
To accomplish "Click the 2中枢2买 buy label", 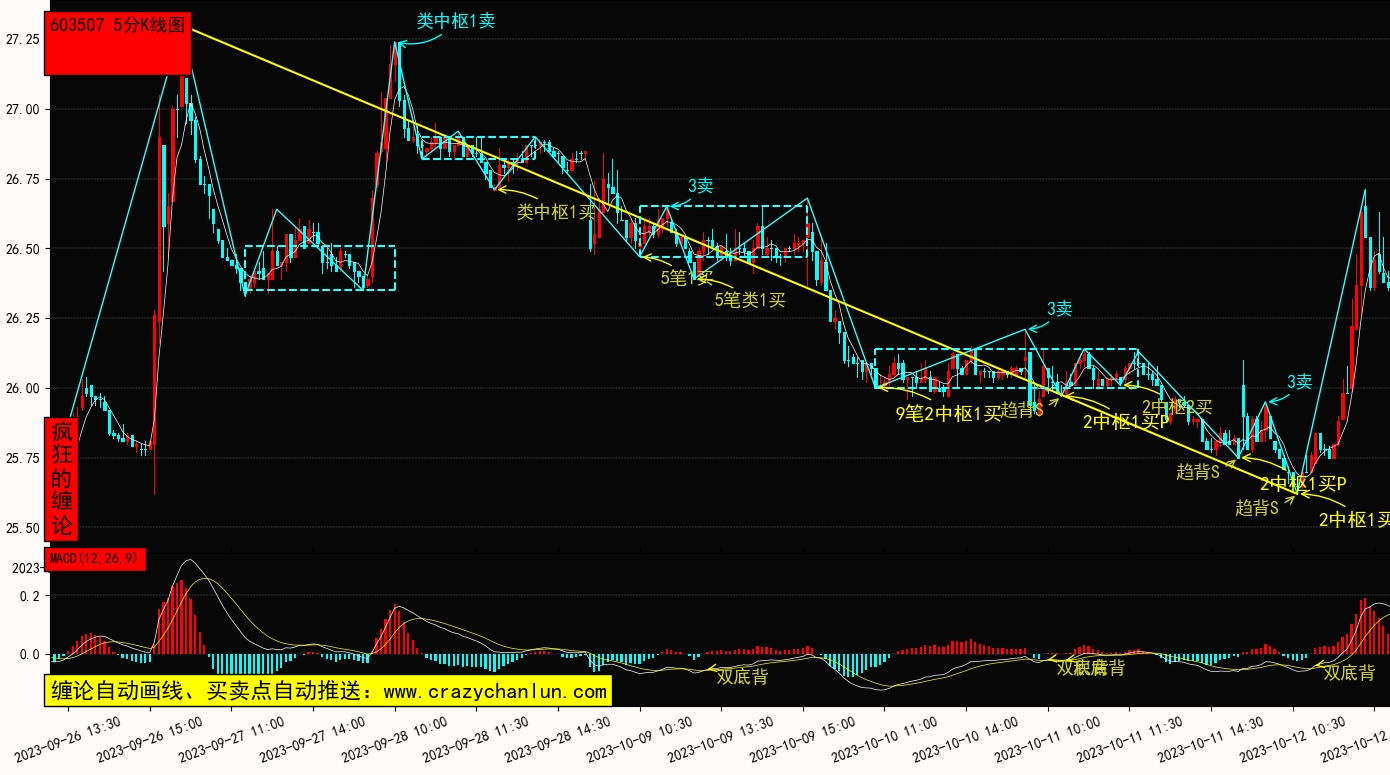I will [1177, 407].
